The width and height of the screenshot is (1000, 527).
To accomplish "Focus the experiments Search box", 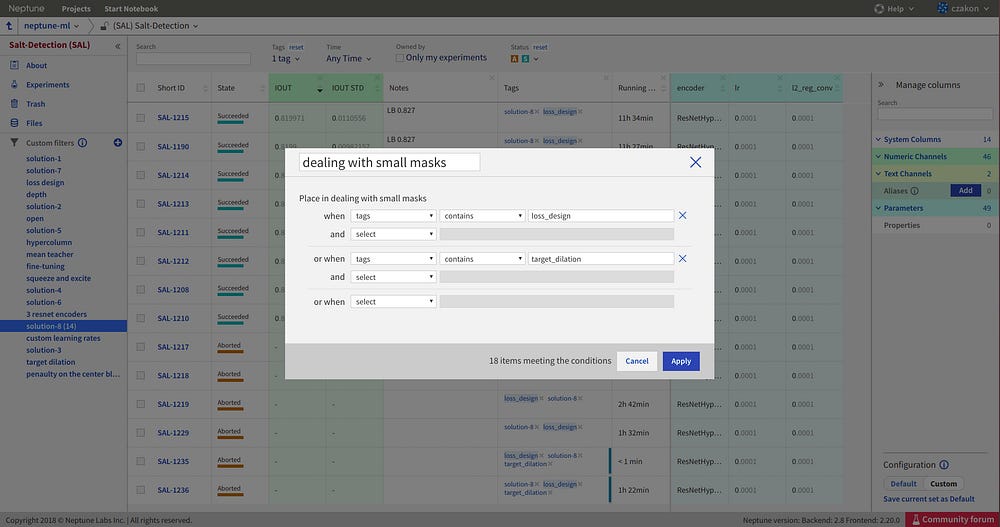I will coord(193,58).
